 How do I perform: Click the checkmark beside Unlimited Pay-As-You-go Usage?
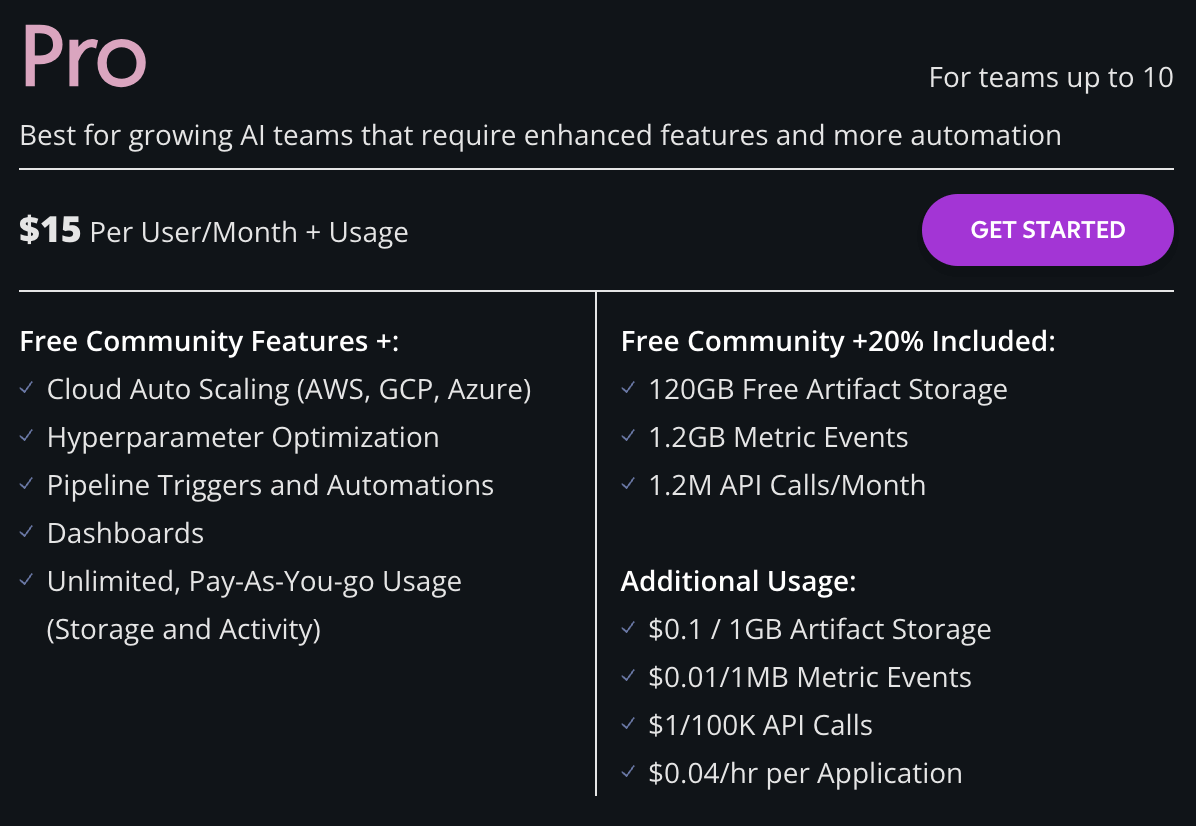(26, 581)
